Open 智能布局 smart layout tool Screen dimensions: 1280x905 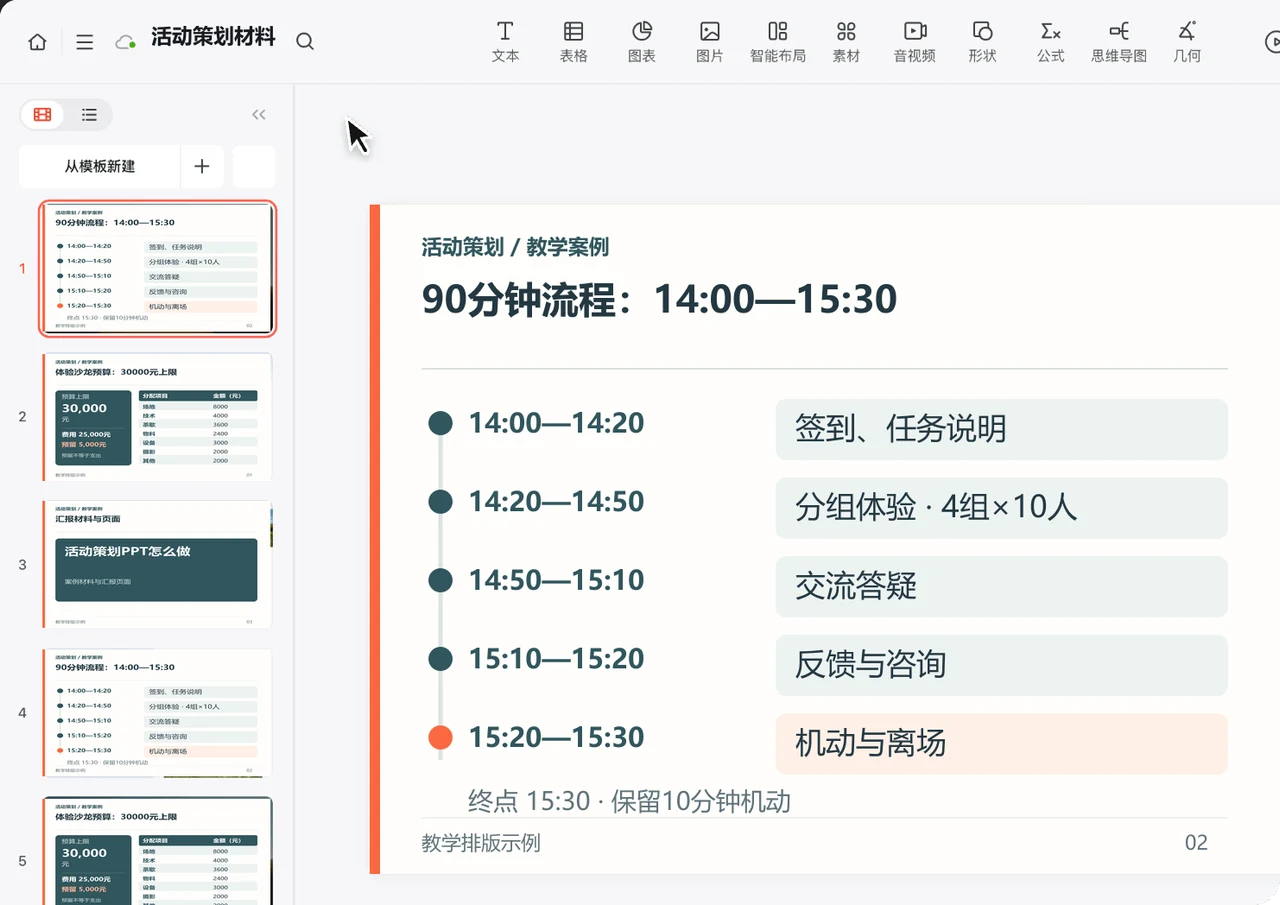(778, 42)
